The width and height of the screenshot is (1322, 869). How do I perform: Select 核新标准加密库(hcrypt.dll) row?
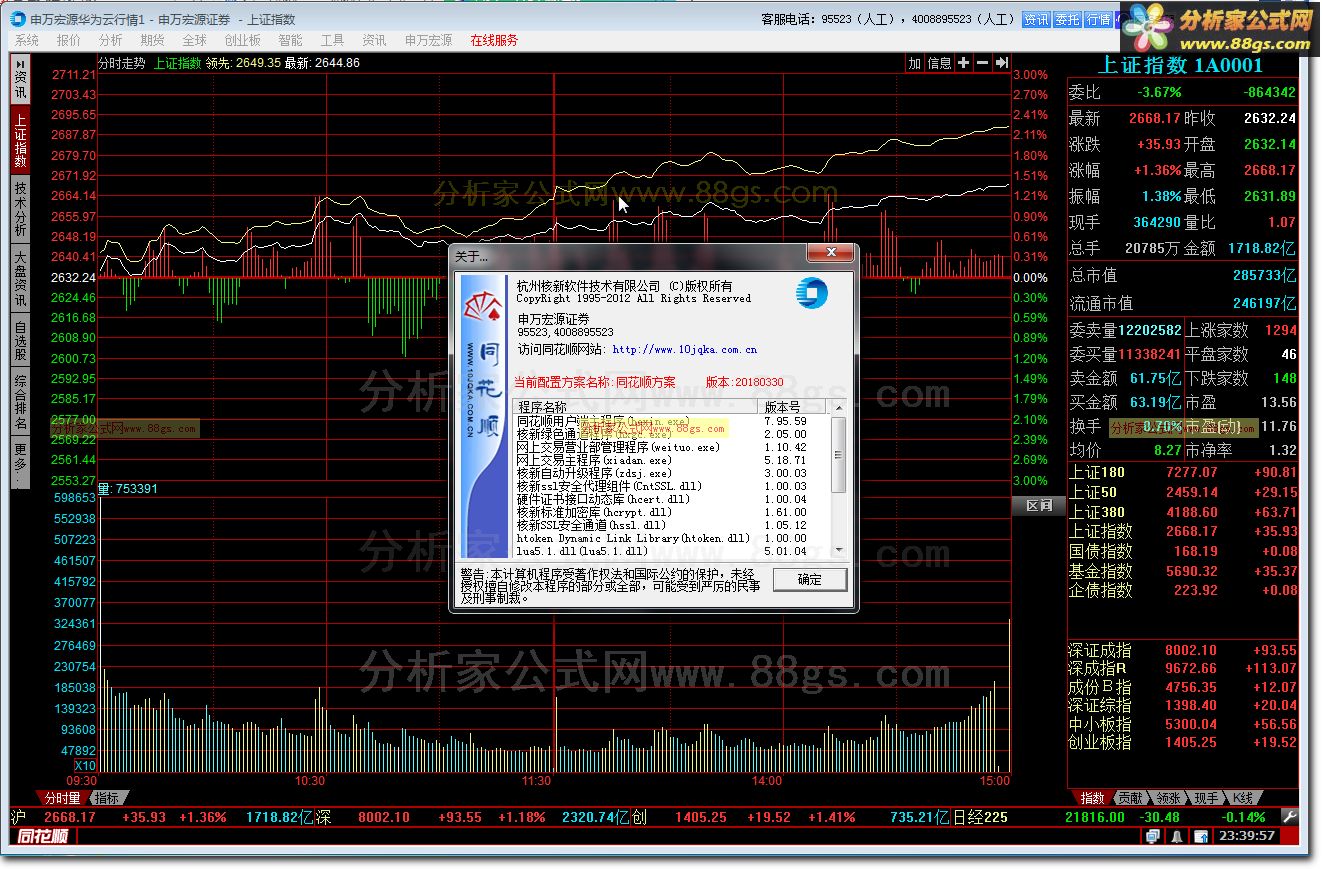[670, 512]
